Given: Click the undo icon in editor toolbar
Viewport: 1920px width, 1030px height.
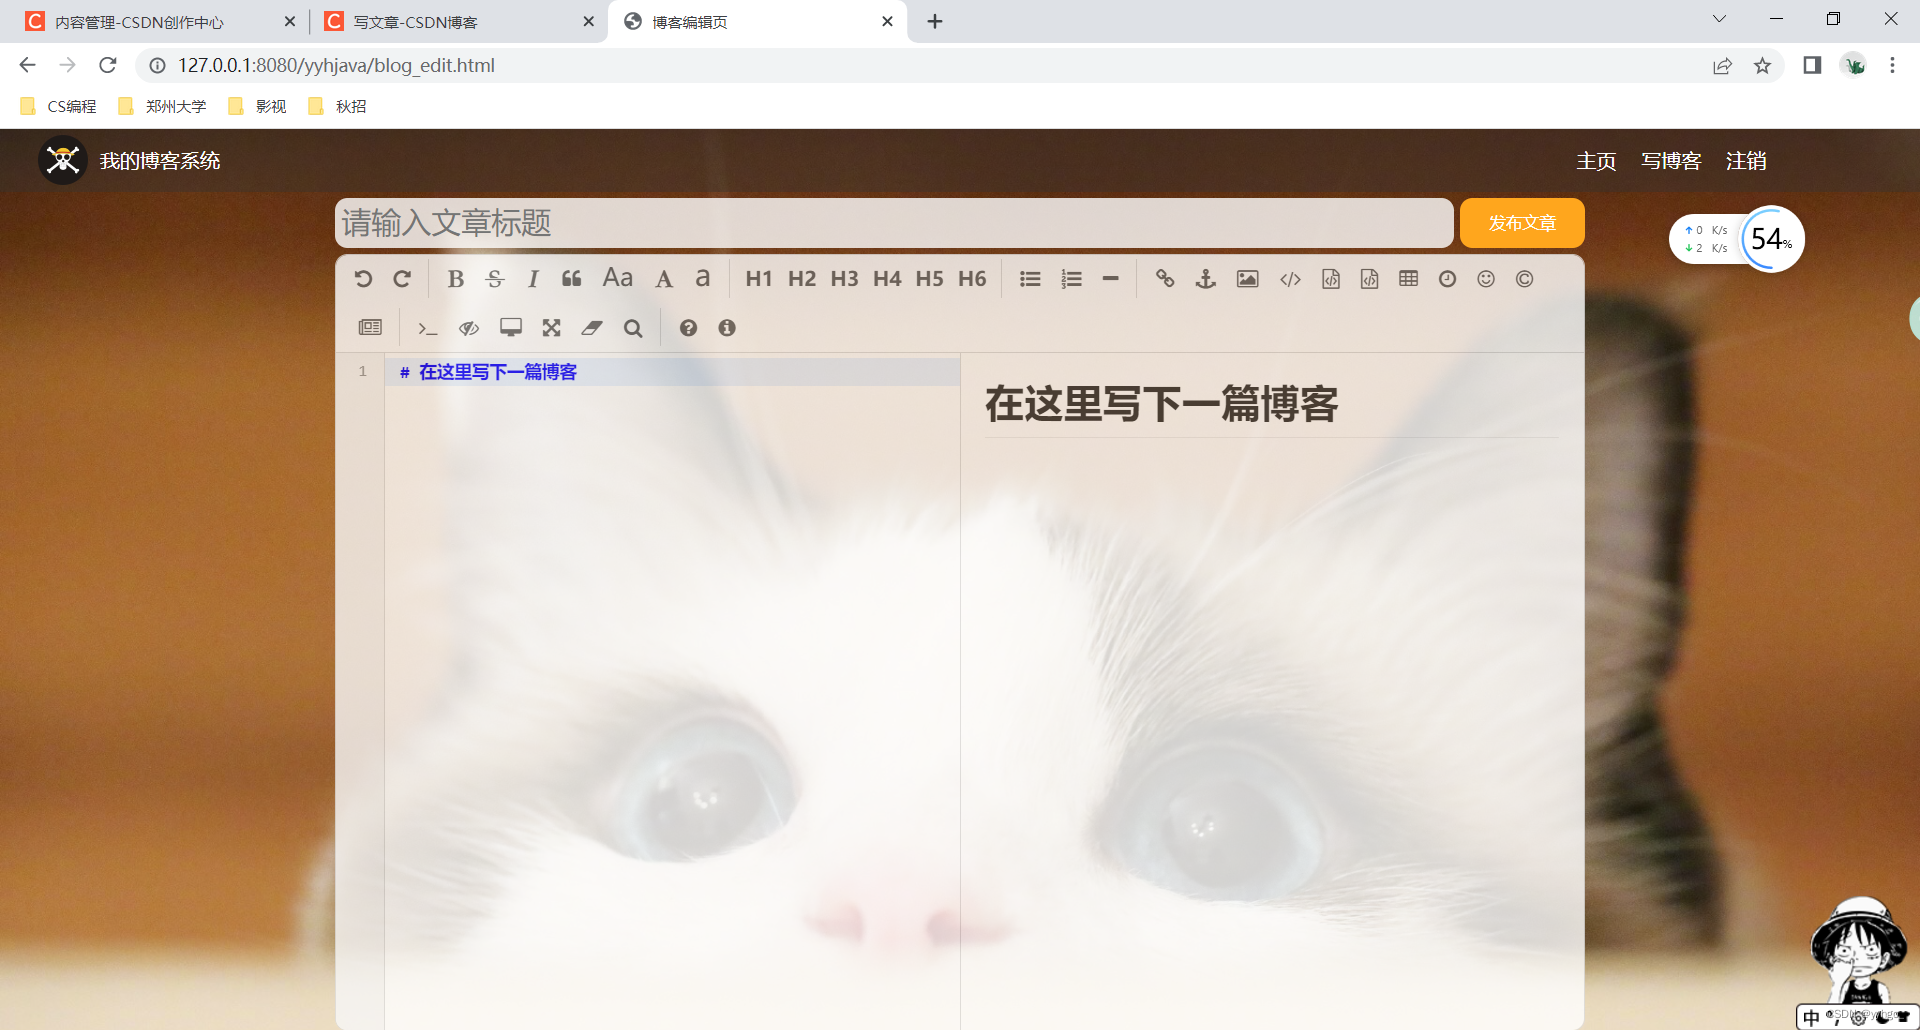Looking at the screenshot, I should [x=363, y=279].
